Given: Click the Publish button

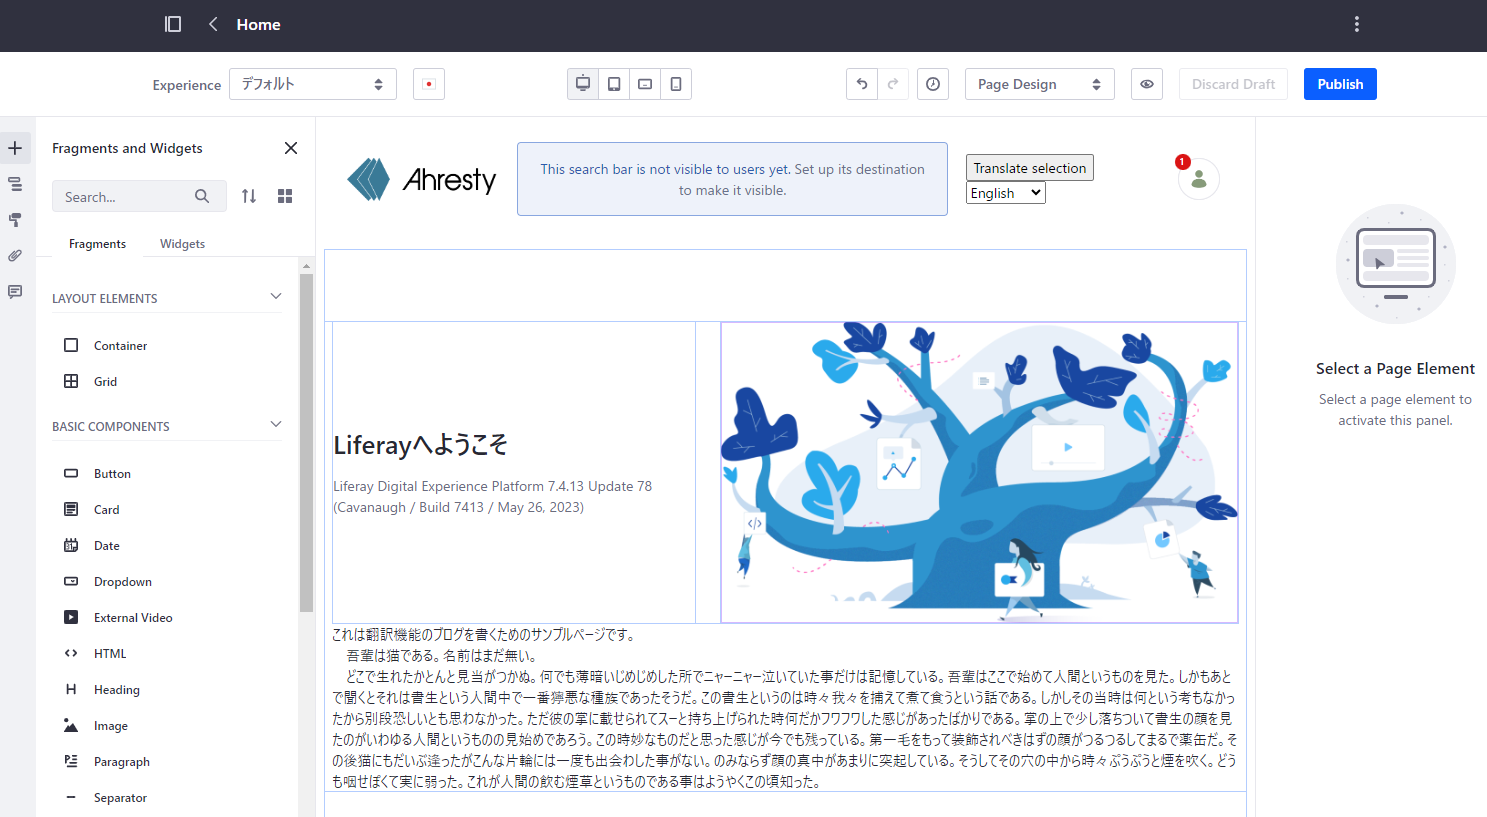Looking at the screenshot, I should point(1339,84).
